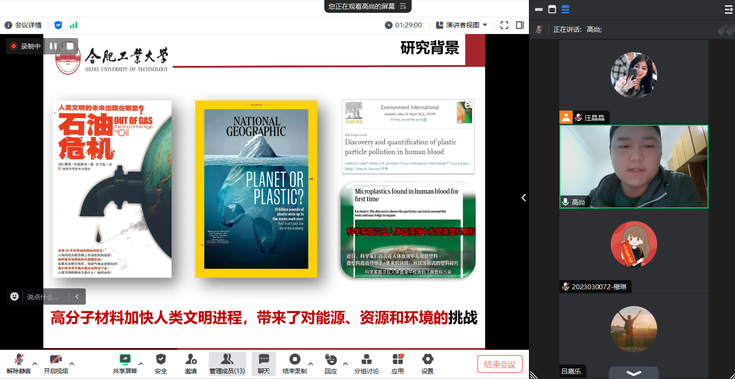
Task: Pause the recording from 录制中 indicator
Action: (53, 46)
